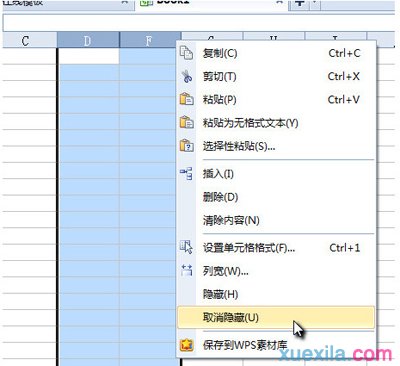400x366 pixels.
Task: Select 取消隐藏(U) to unhide columns
Action: (x=276, y=317)
